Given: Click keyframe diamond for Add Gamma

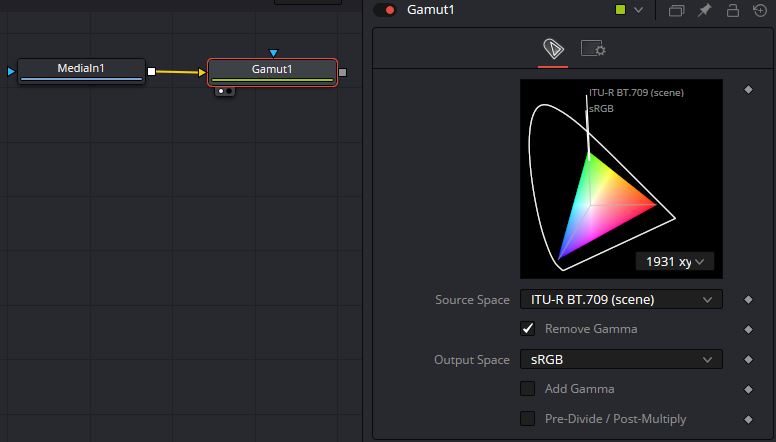Looking at the screenshot, I should [748, 390].
